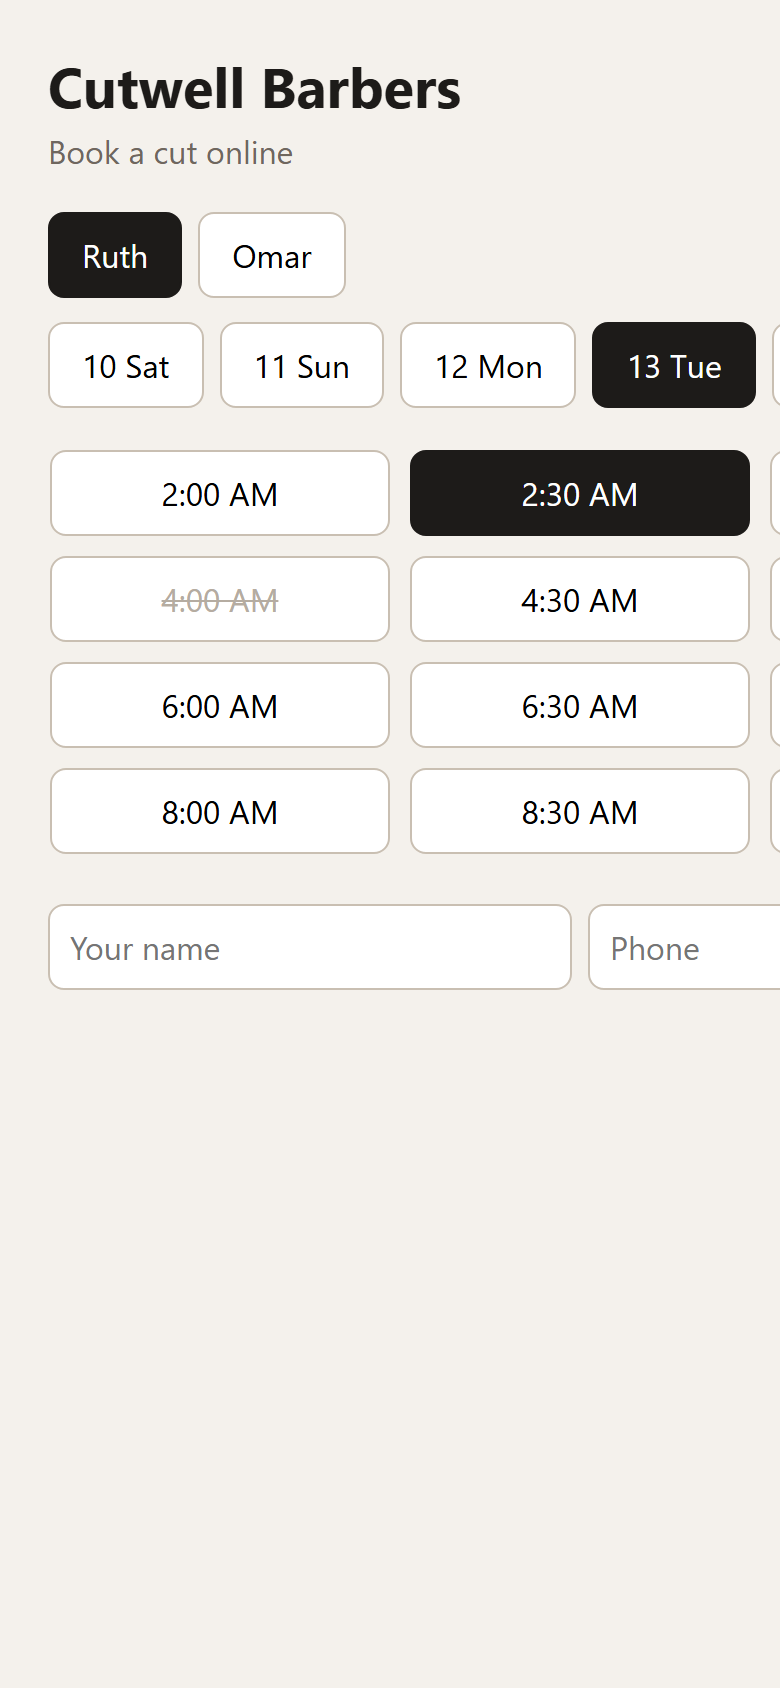780x1688 pixels.
Task: Pick the 10 Sat date
Action: point(126,365)
